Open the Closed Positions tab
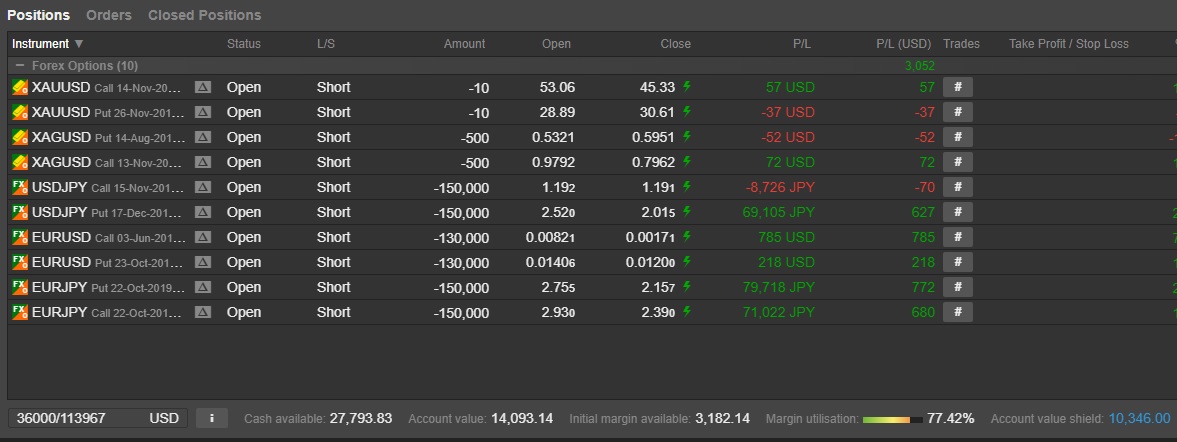The width and height of the screenshot is (1177, 442). (x=204, y=15)
